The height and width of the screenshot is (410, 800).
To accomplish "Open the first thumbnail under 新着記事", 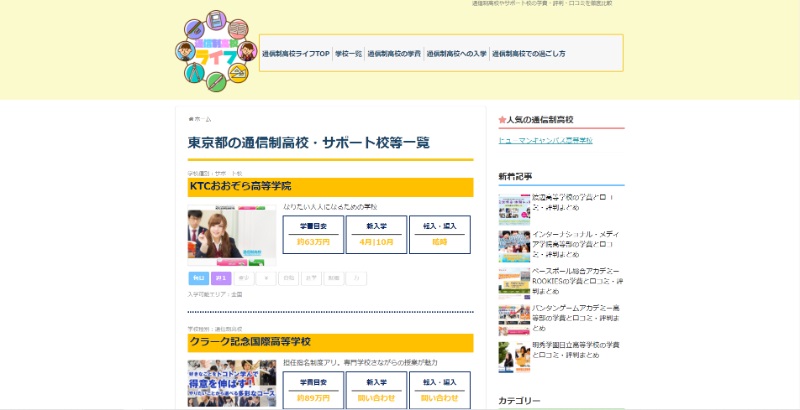I will [x=514, y=209].
